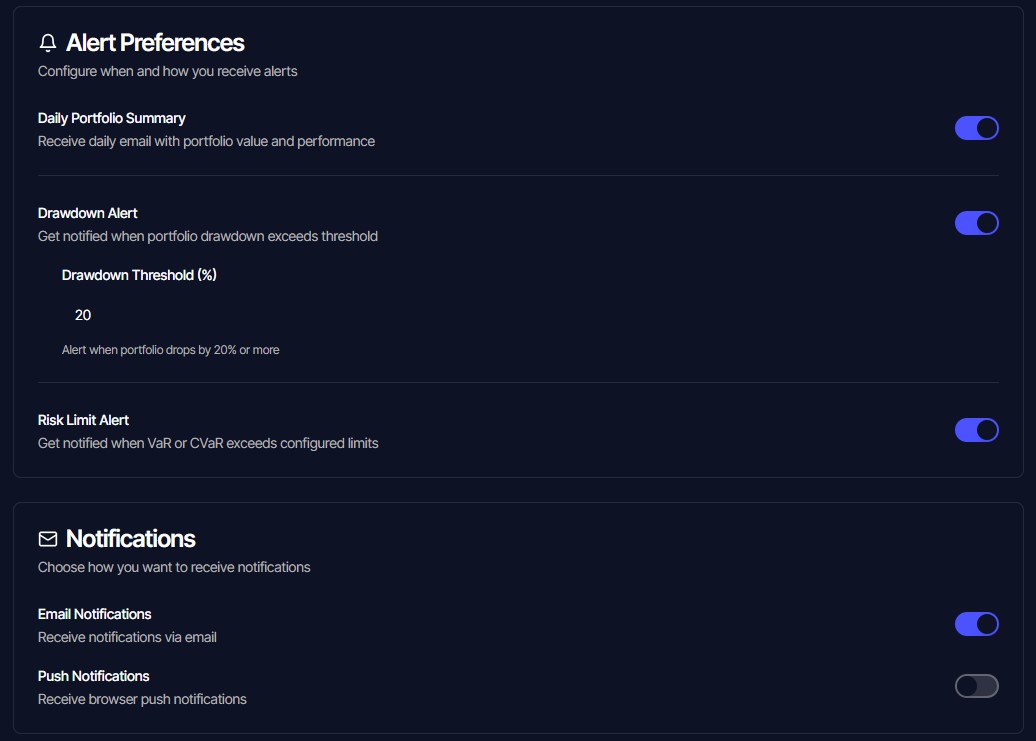Click the Email Notifications label
1036x741 pixels.
click(x=94, y=614)
